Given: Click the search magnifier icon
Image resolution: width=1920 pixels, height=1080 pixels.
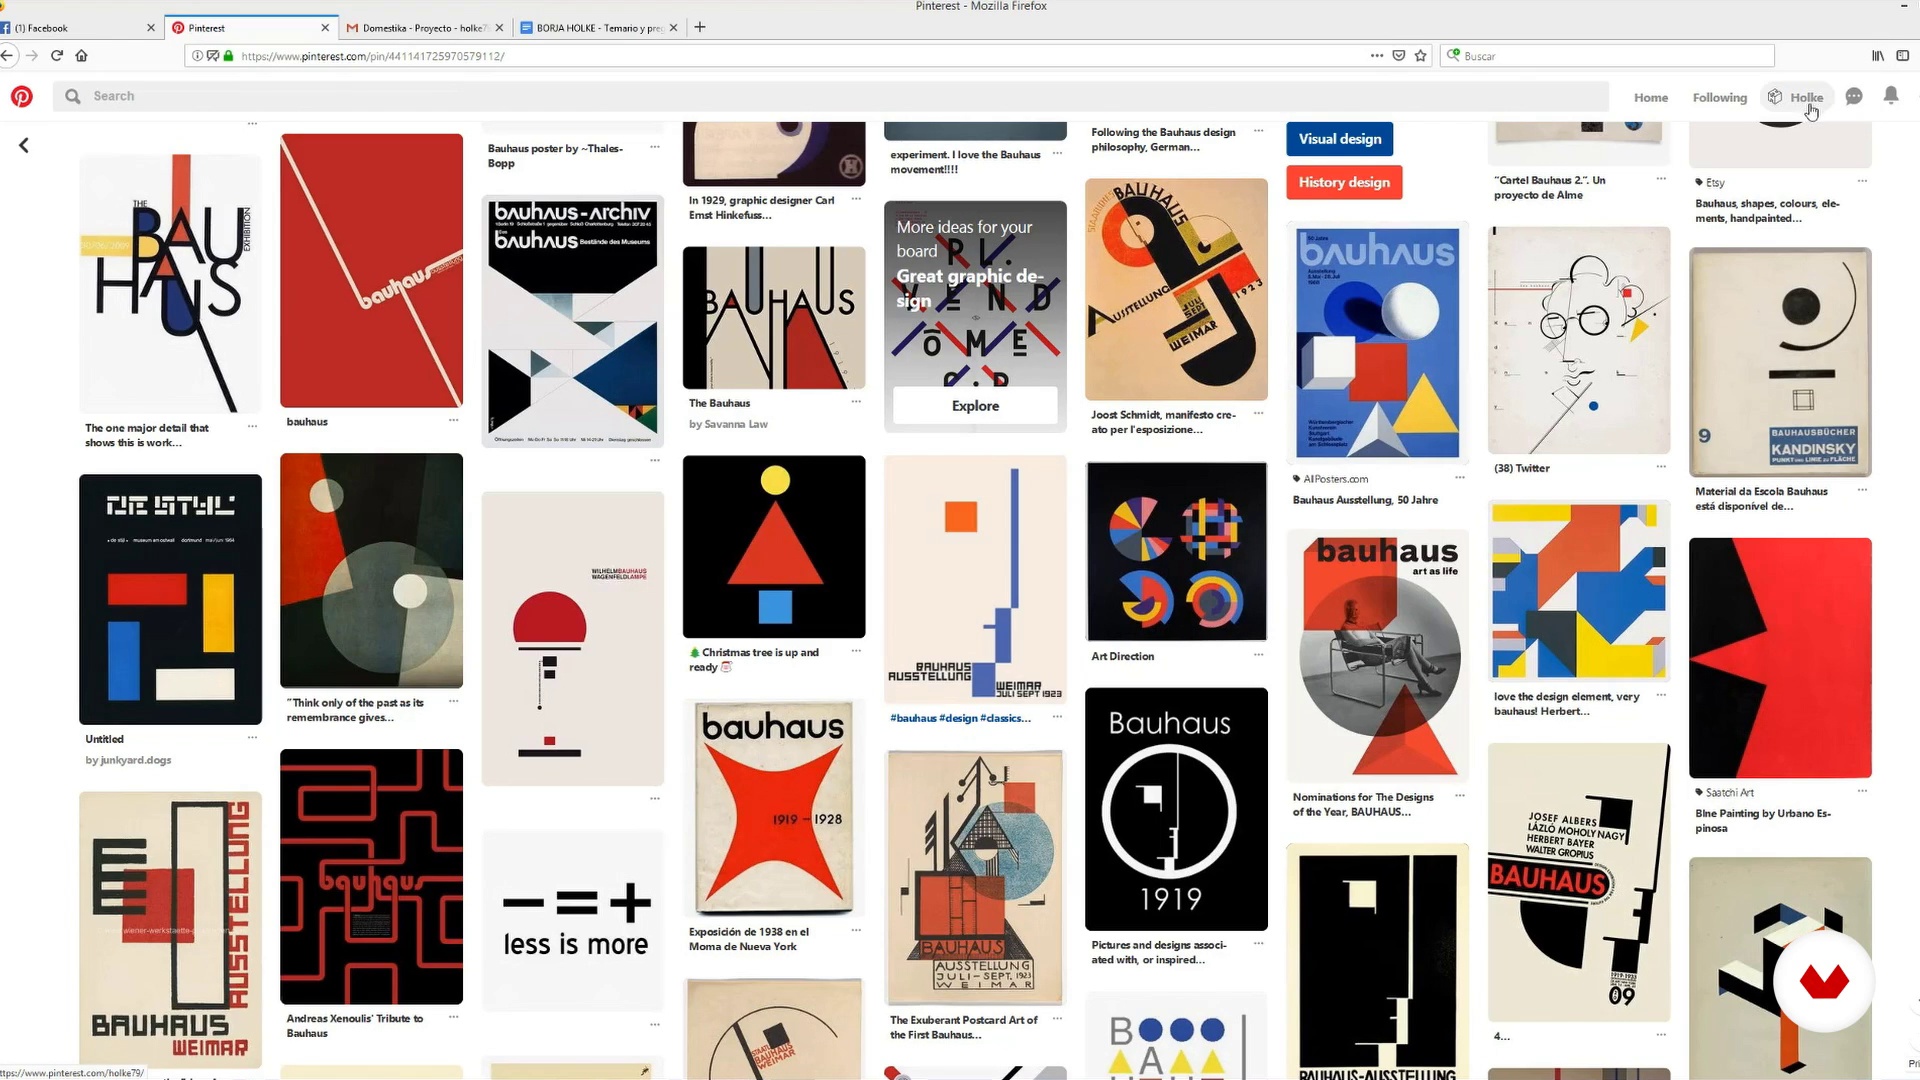Looking at the screenshot, I should [x=72, y=96].
